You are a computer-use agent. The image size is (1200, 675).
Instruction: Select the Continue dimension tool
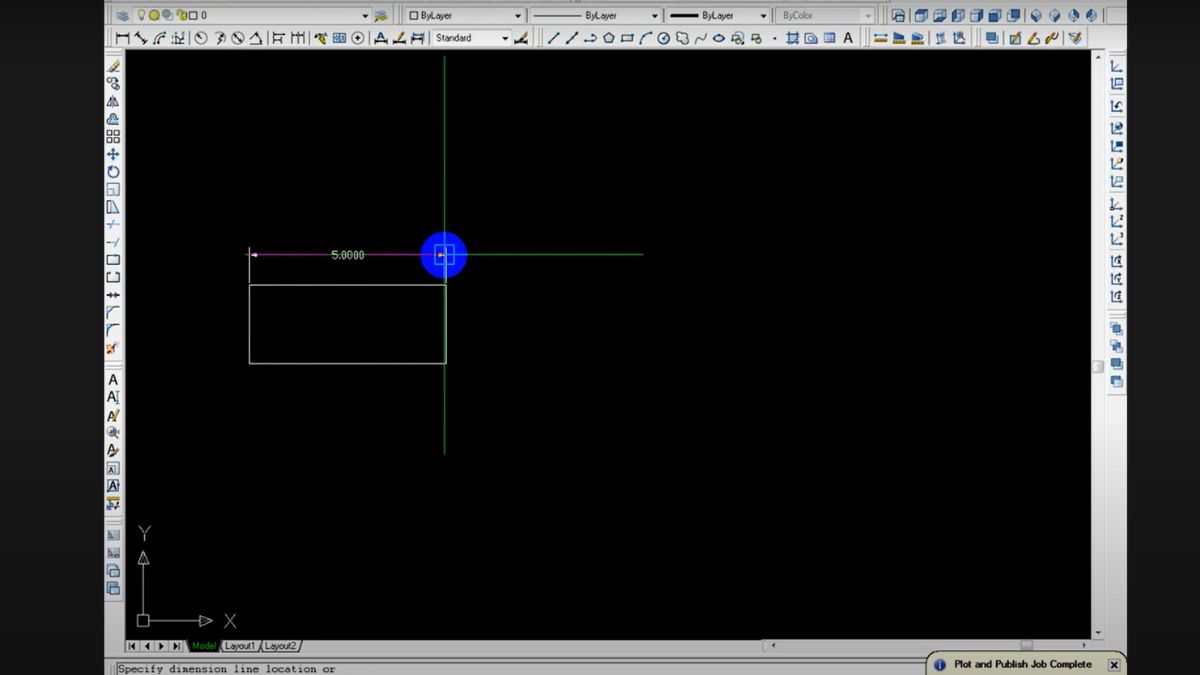coord(296,38)
